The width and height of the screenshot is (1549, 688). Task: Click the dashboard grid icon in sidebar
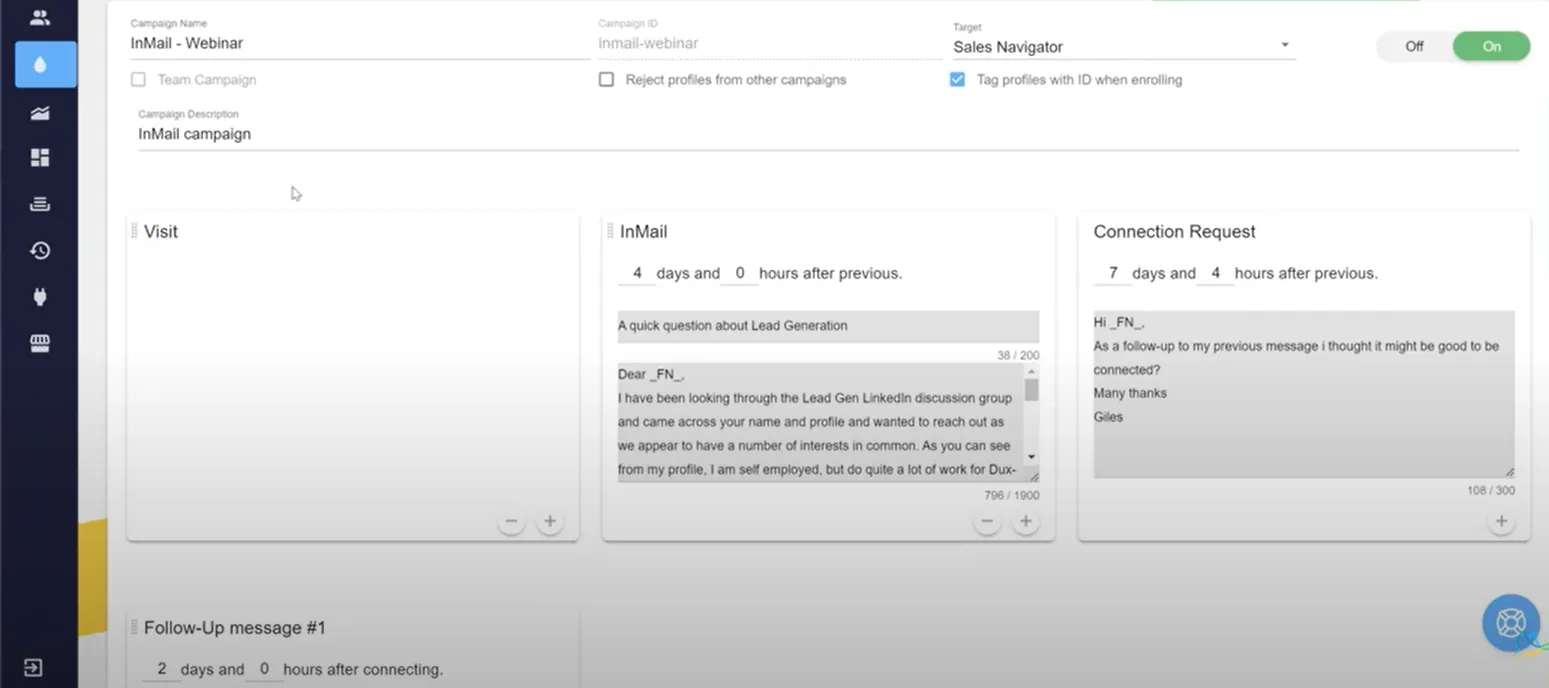click(x=40, y=157)
